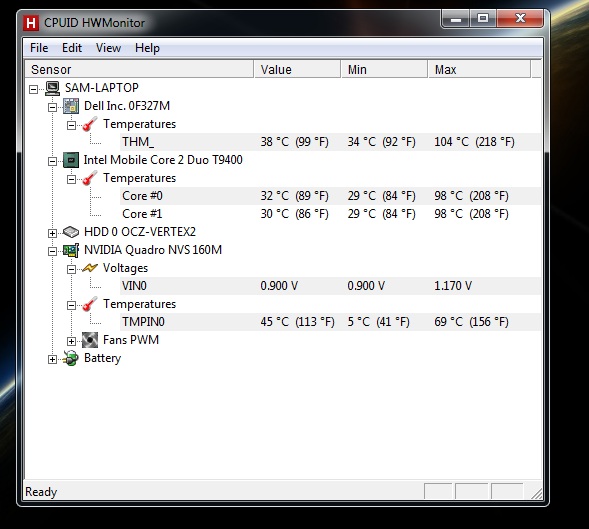Viewport: 589px width, 529px height.
Task: Select the Voltages label
Action: tap(125, 268)
